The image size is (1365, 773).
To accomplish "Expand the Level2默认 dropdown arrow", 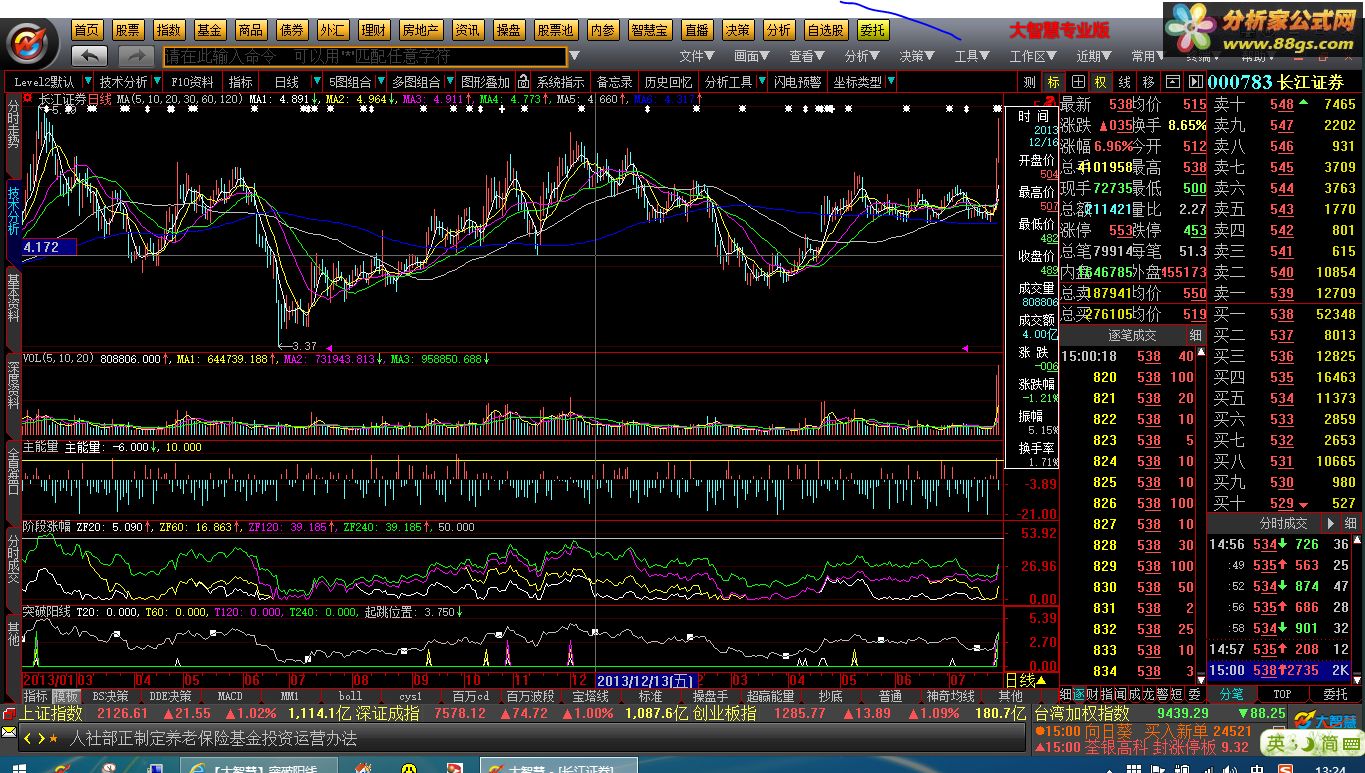I will [88, 82].
